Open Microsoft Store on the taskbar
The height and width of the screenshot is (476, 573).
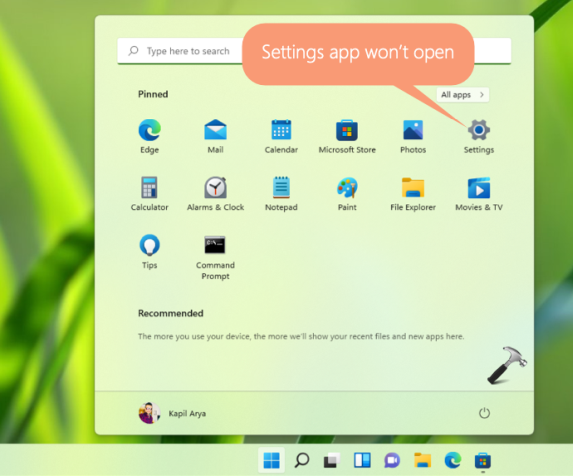coord(483,460)
